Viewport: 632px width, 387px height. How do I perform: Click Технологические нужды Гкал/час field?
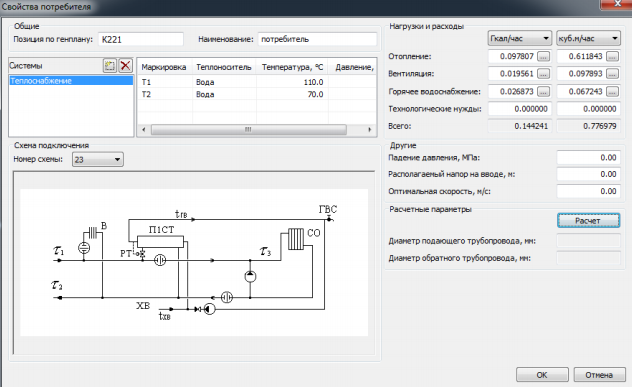[x=520, y=109]
